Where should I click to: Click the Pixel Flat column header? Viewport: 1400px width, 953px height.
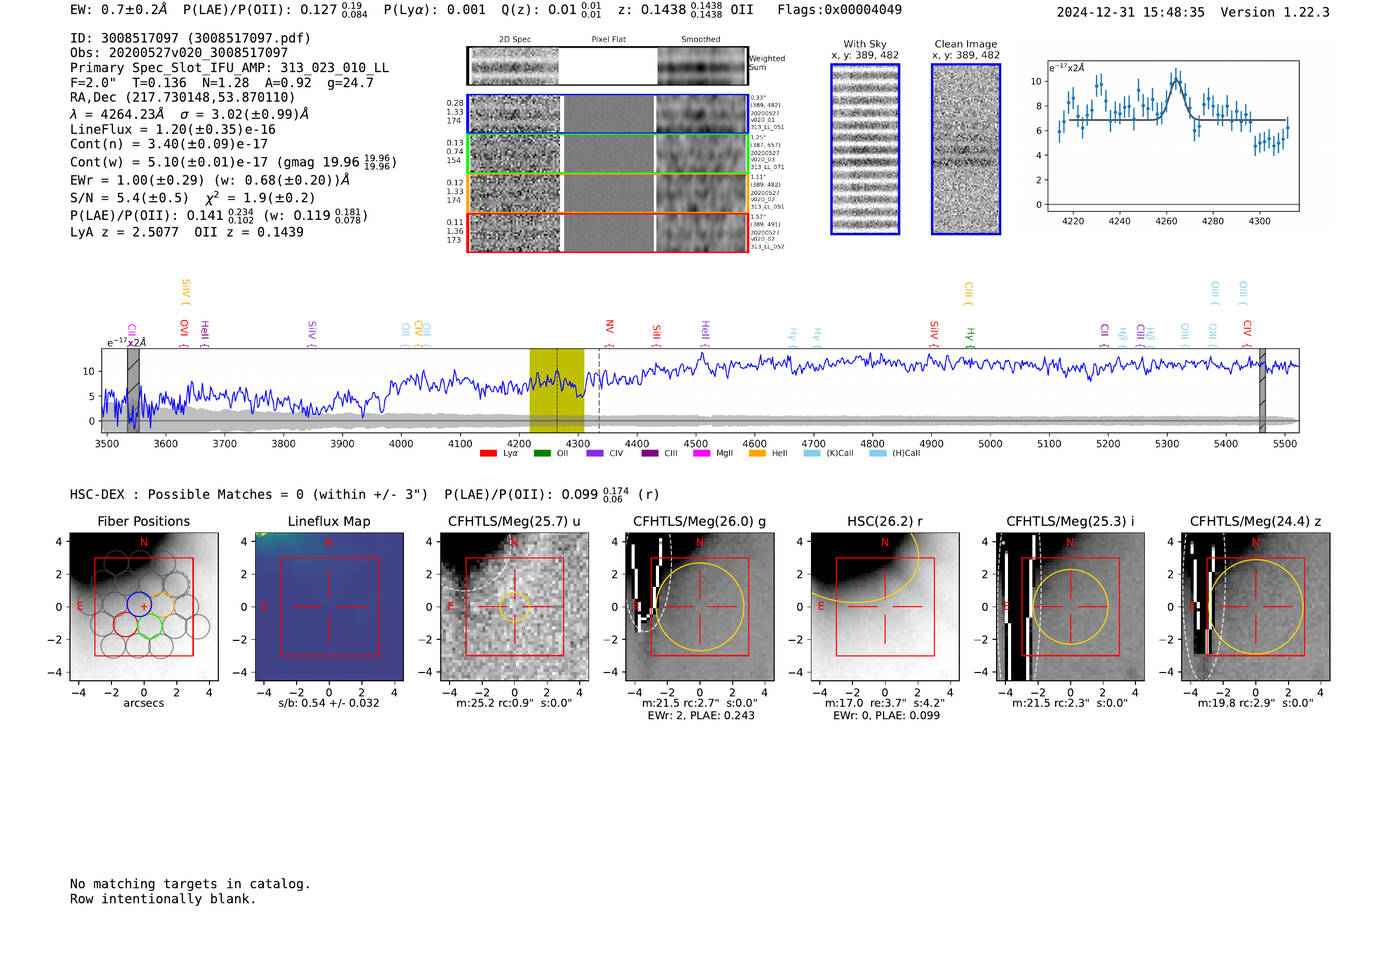pos(608,40)
